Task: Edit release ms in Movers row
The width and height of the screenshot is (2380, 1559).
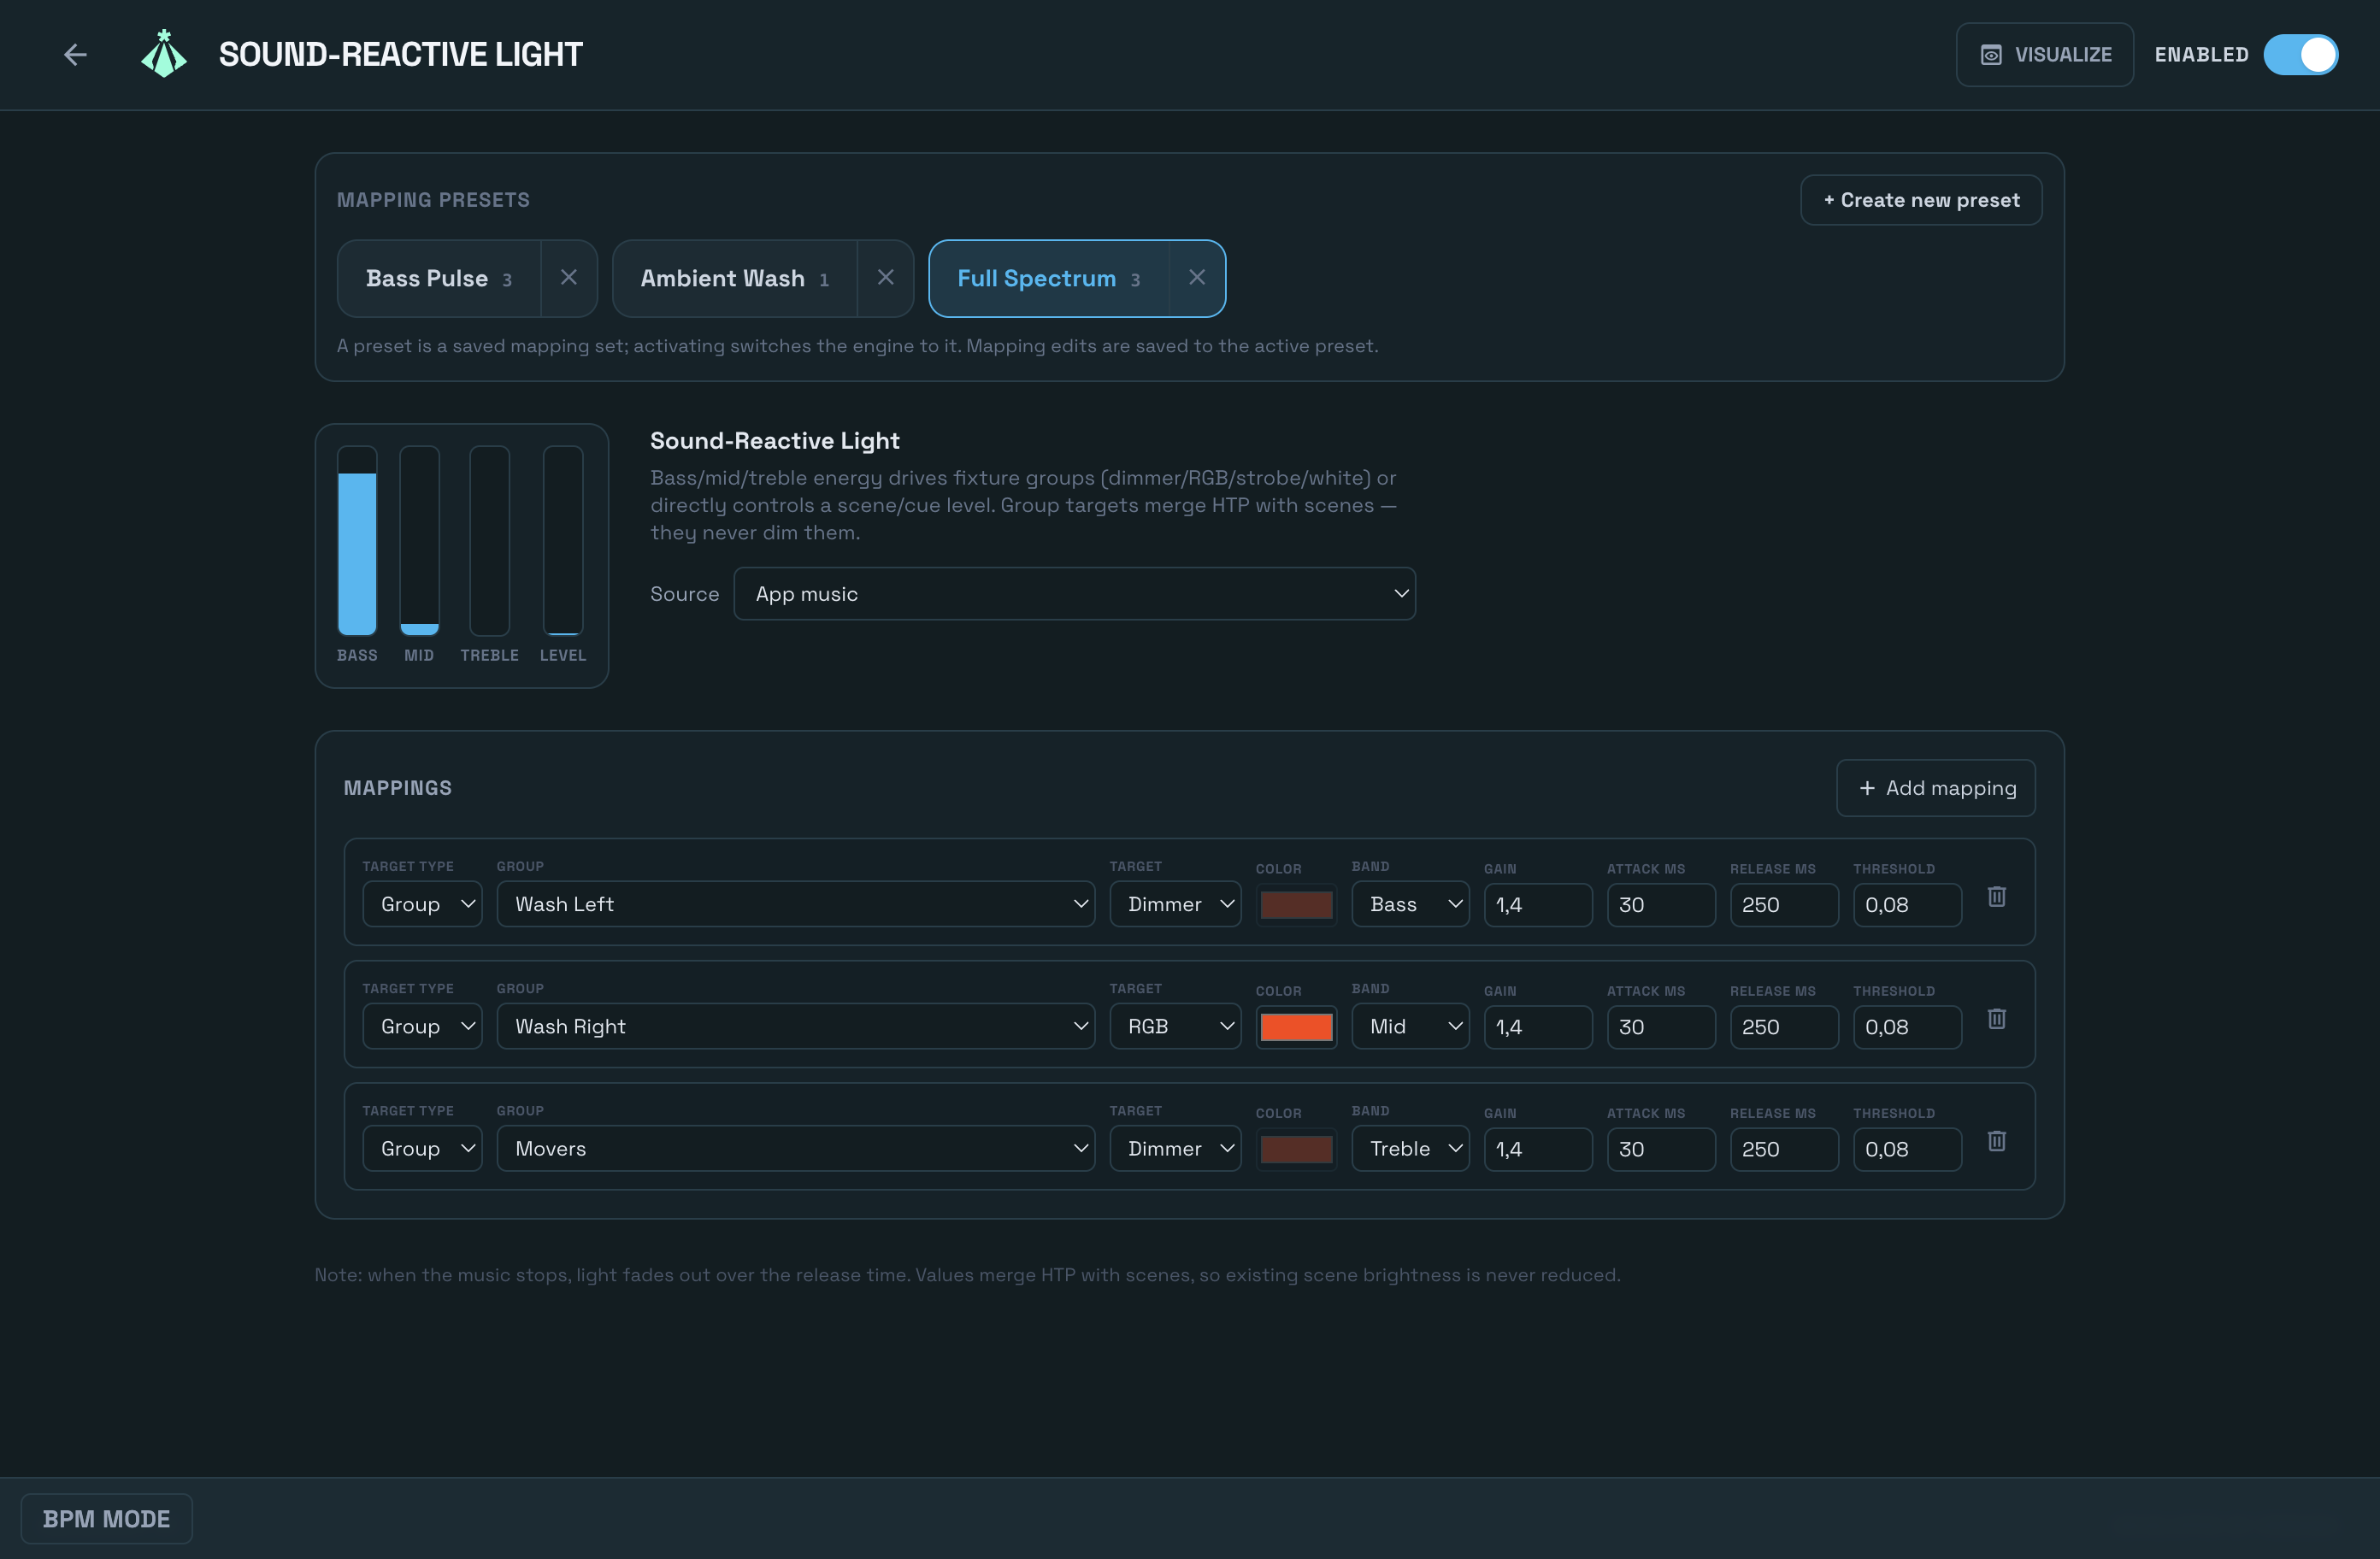Action: tap(1783, 1149)
